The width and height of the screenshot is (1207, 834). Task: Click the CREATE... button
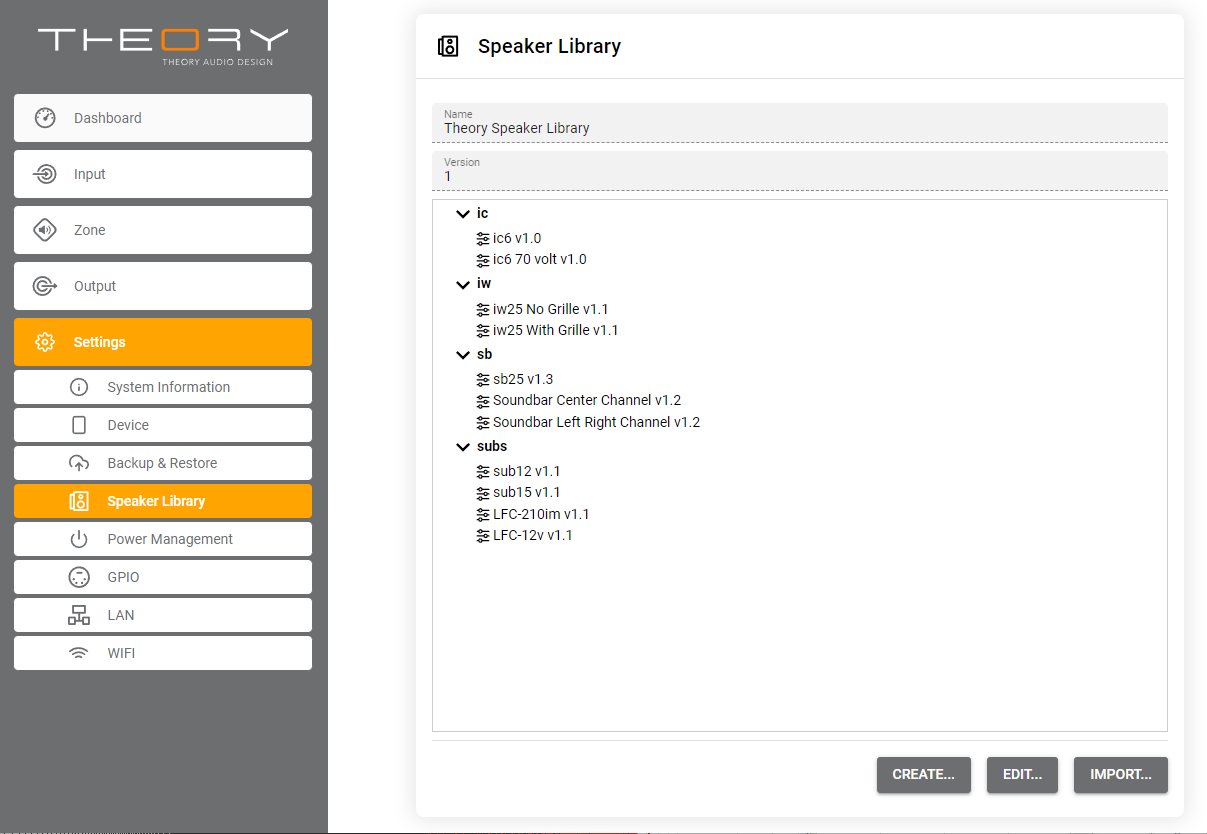[924, 775]
